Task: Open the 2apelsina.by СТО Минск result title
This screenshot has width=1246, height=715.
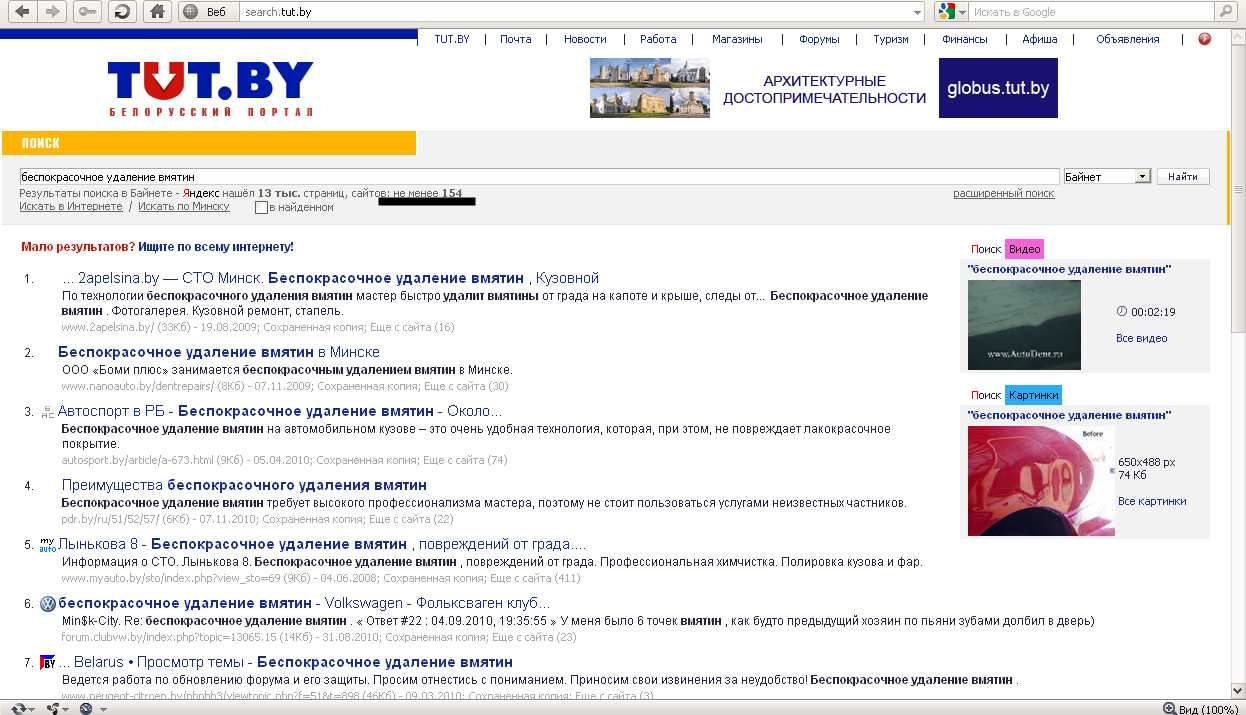Action: pyautogui.click(x=330, y=278)
